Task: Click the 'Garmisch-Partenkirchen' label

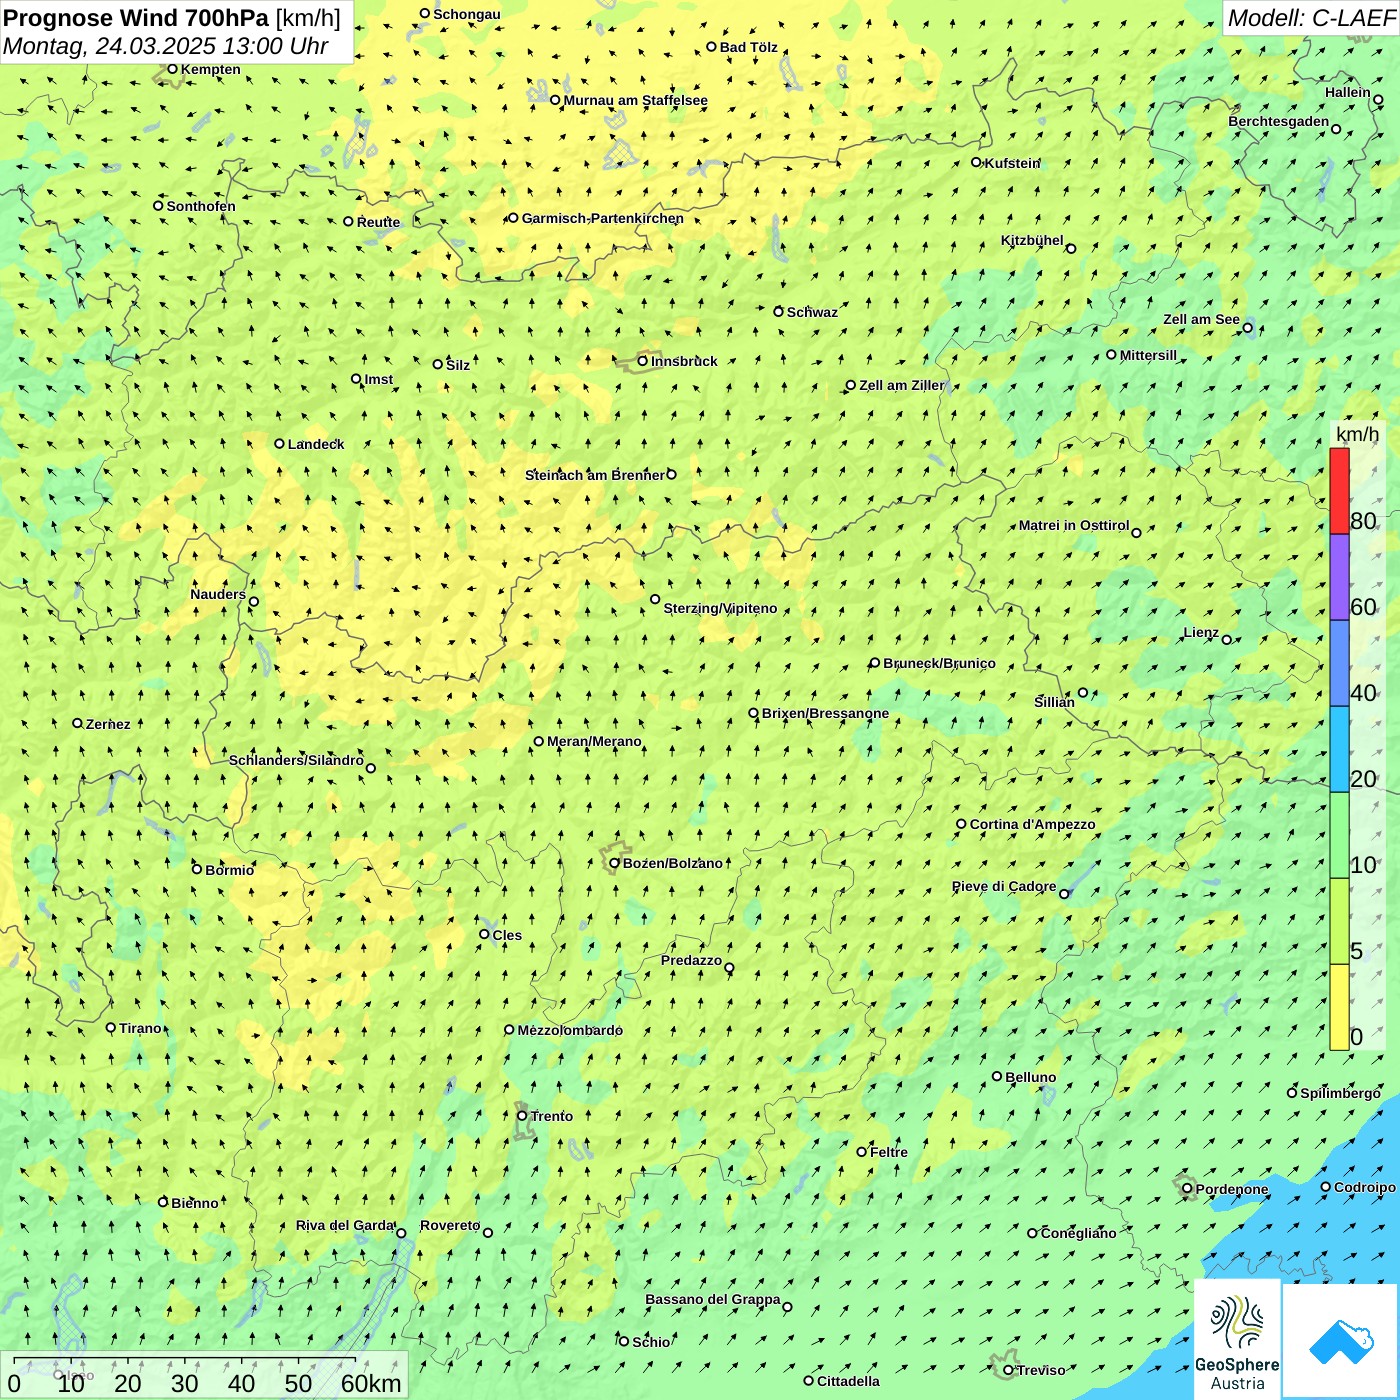Action: pyautogui.click(x=603, y=218)
